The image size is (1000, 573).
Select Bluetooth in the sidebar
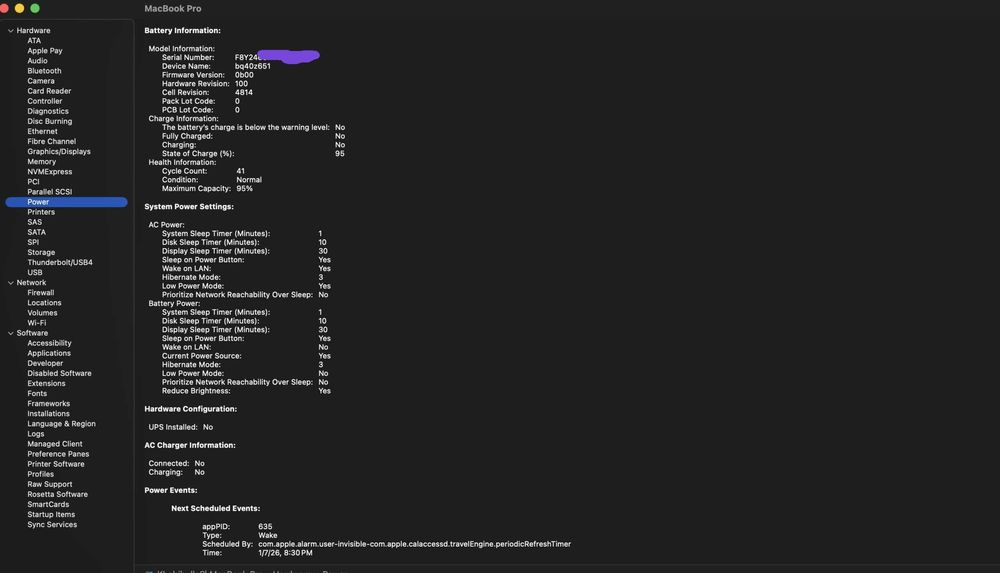44,71
